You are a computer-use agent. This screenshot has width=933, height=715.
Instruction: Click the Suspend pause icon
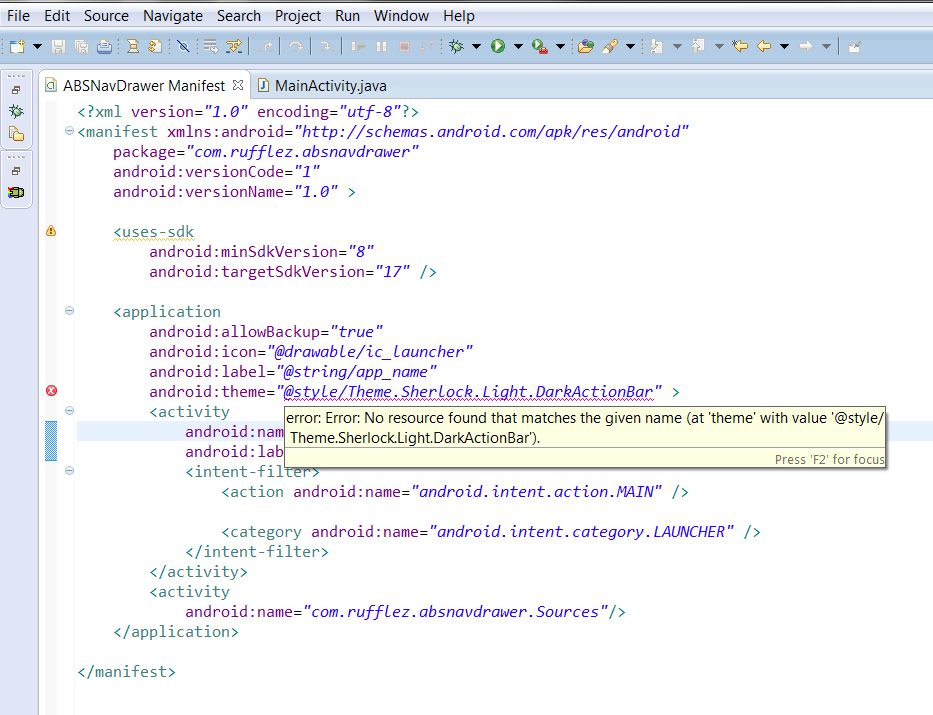381,46
